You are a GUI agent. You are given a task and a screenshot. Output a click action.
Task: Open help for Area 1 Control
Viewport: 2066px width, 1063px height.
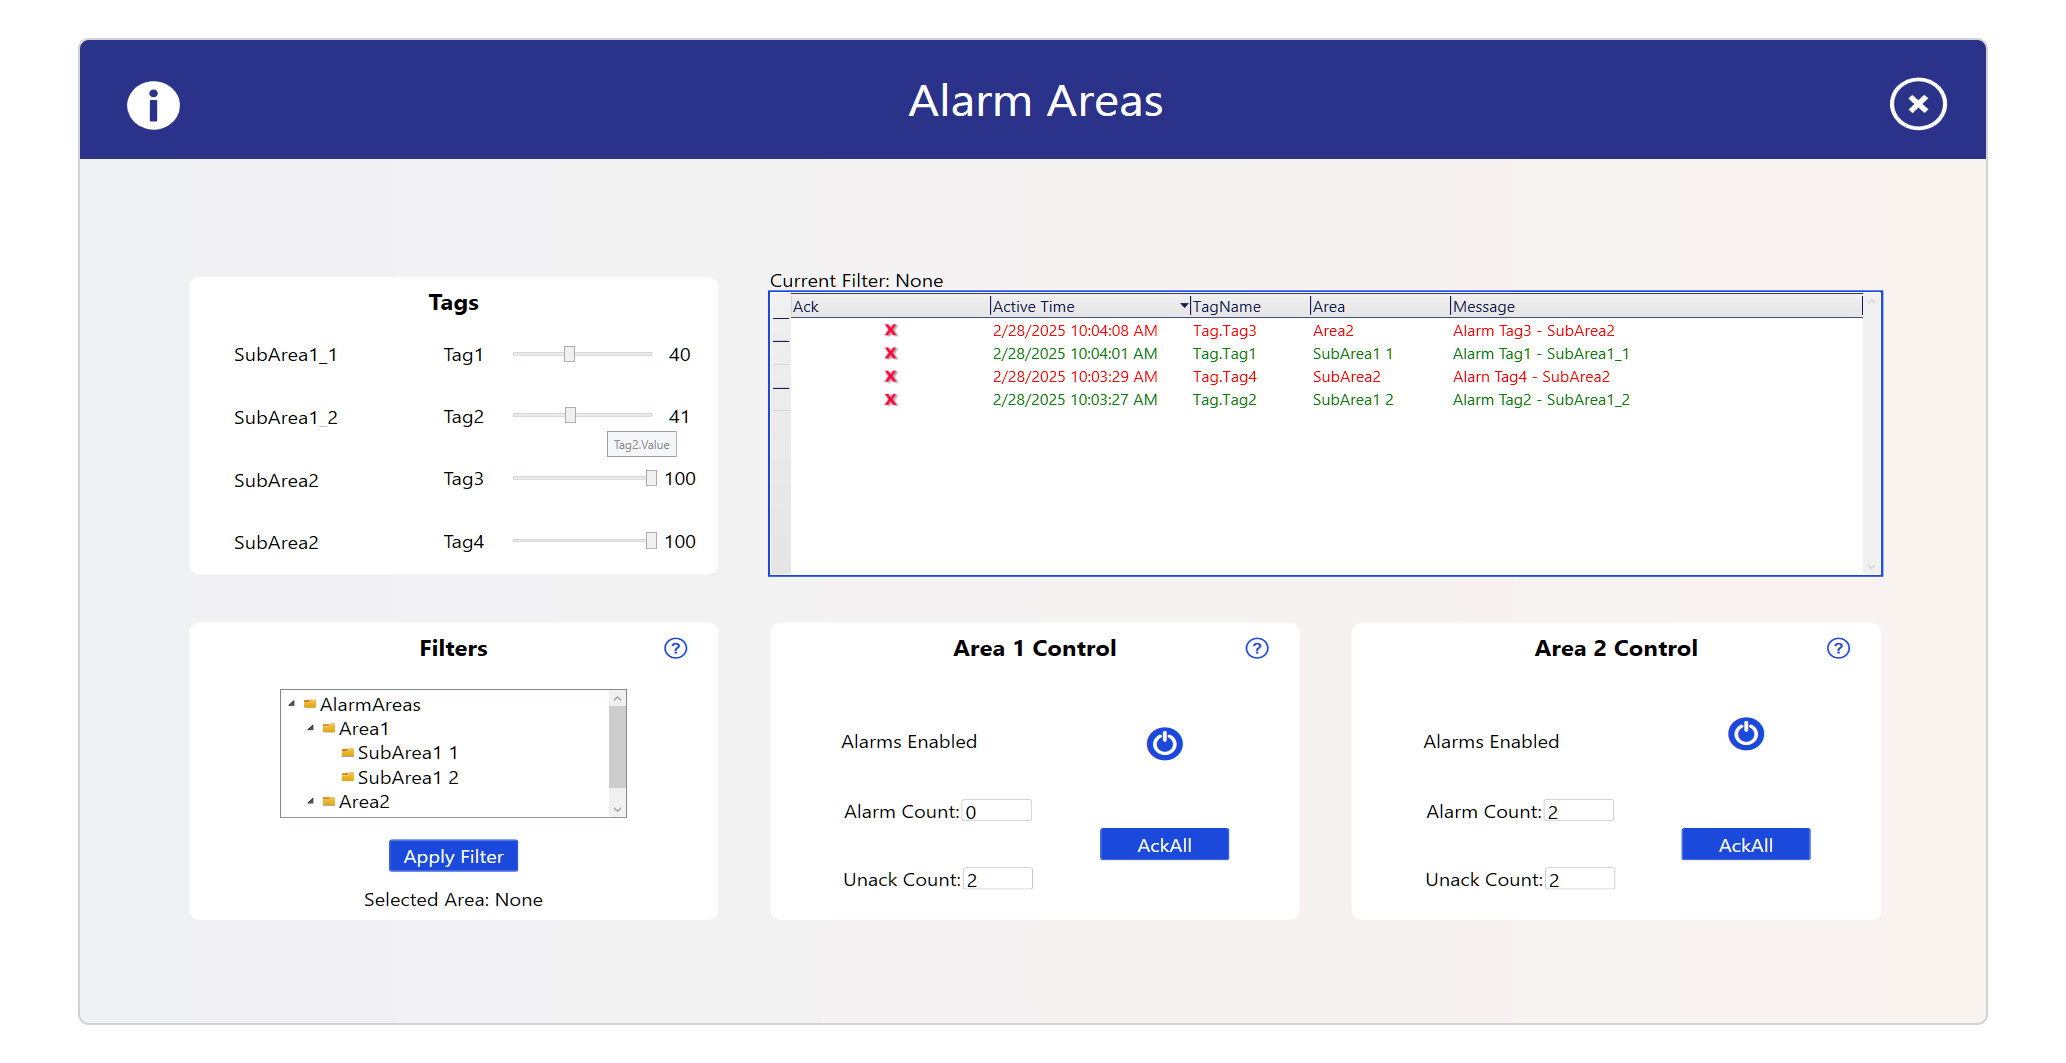(1257, 648)
